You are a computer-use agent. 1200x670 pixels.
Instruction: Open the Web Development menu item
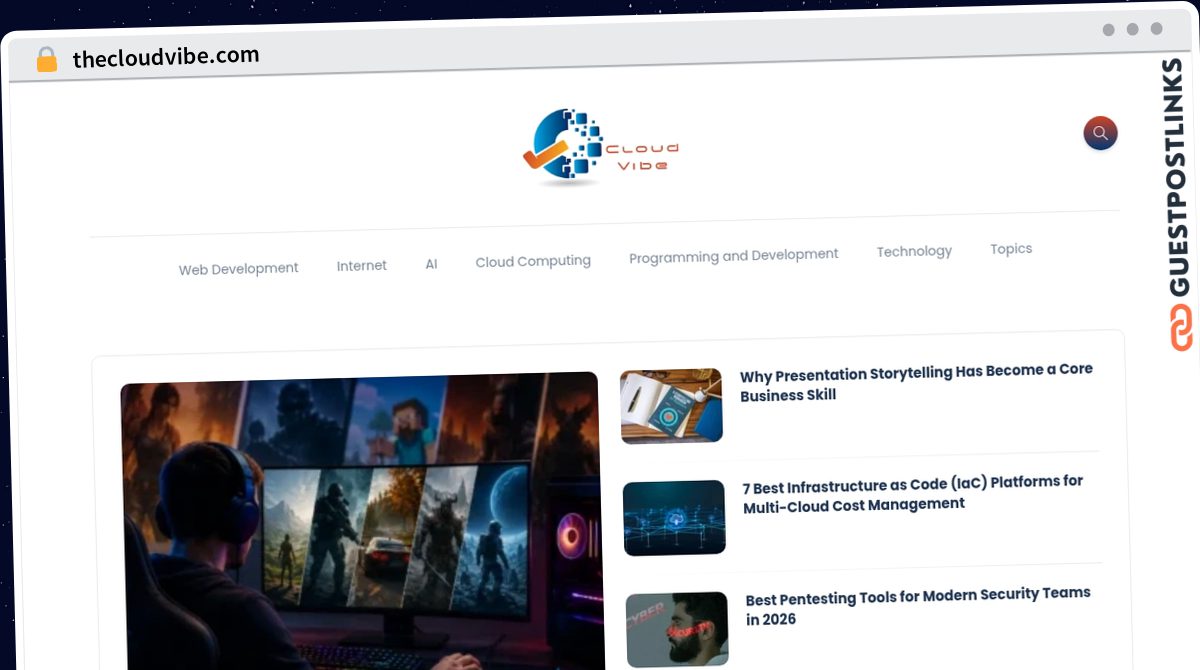click(238, 269)
